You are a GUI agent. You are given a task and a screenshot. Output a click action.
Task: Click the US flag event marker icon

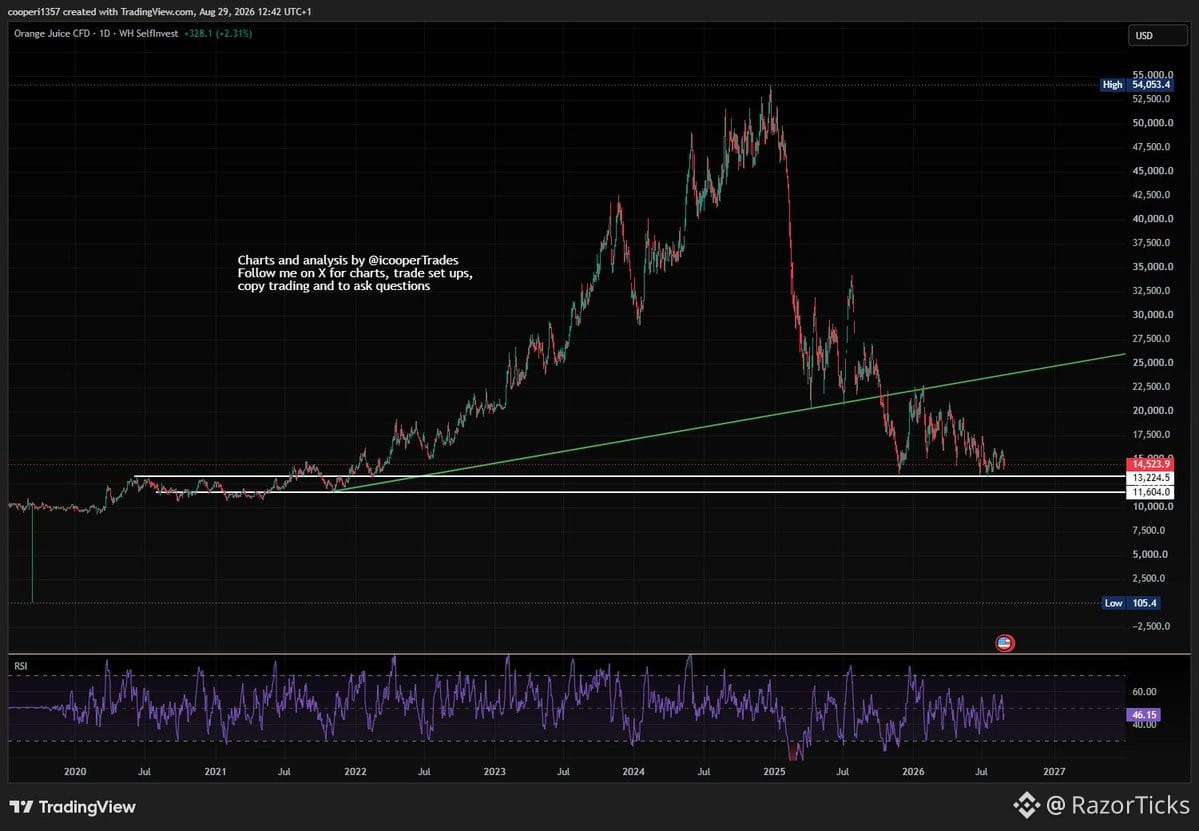pos(1005,643)
